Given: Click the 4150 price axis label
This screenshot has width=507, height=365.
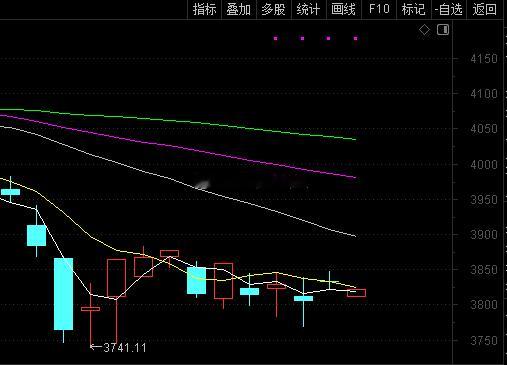Looking at the screenshot, I should point(484,59).
